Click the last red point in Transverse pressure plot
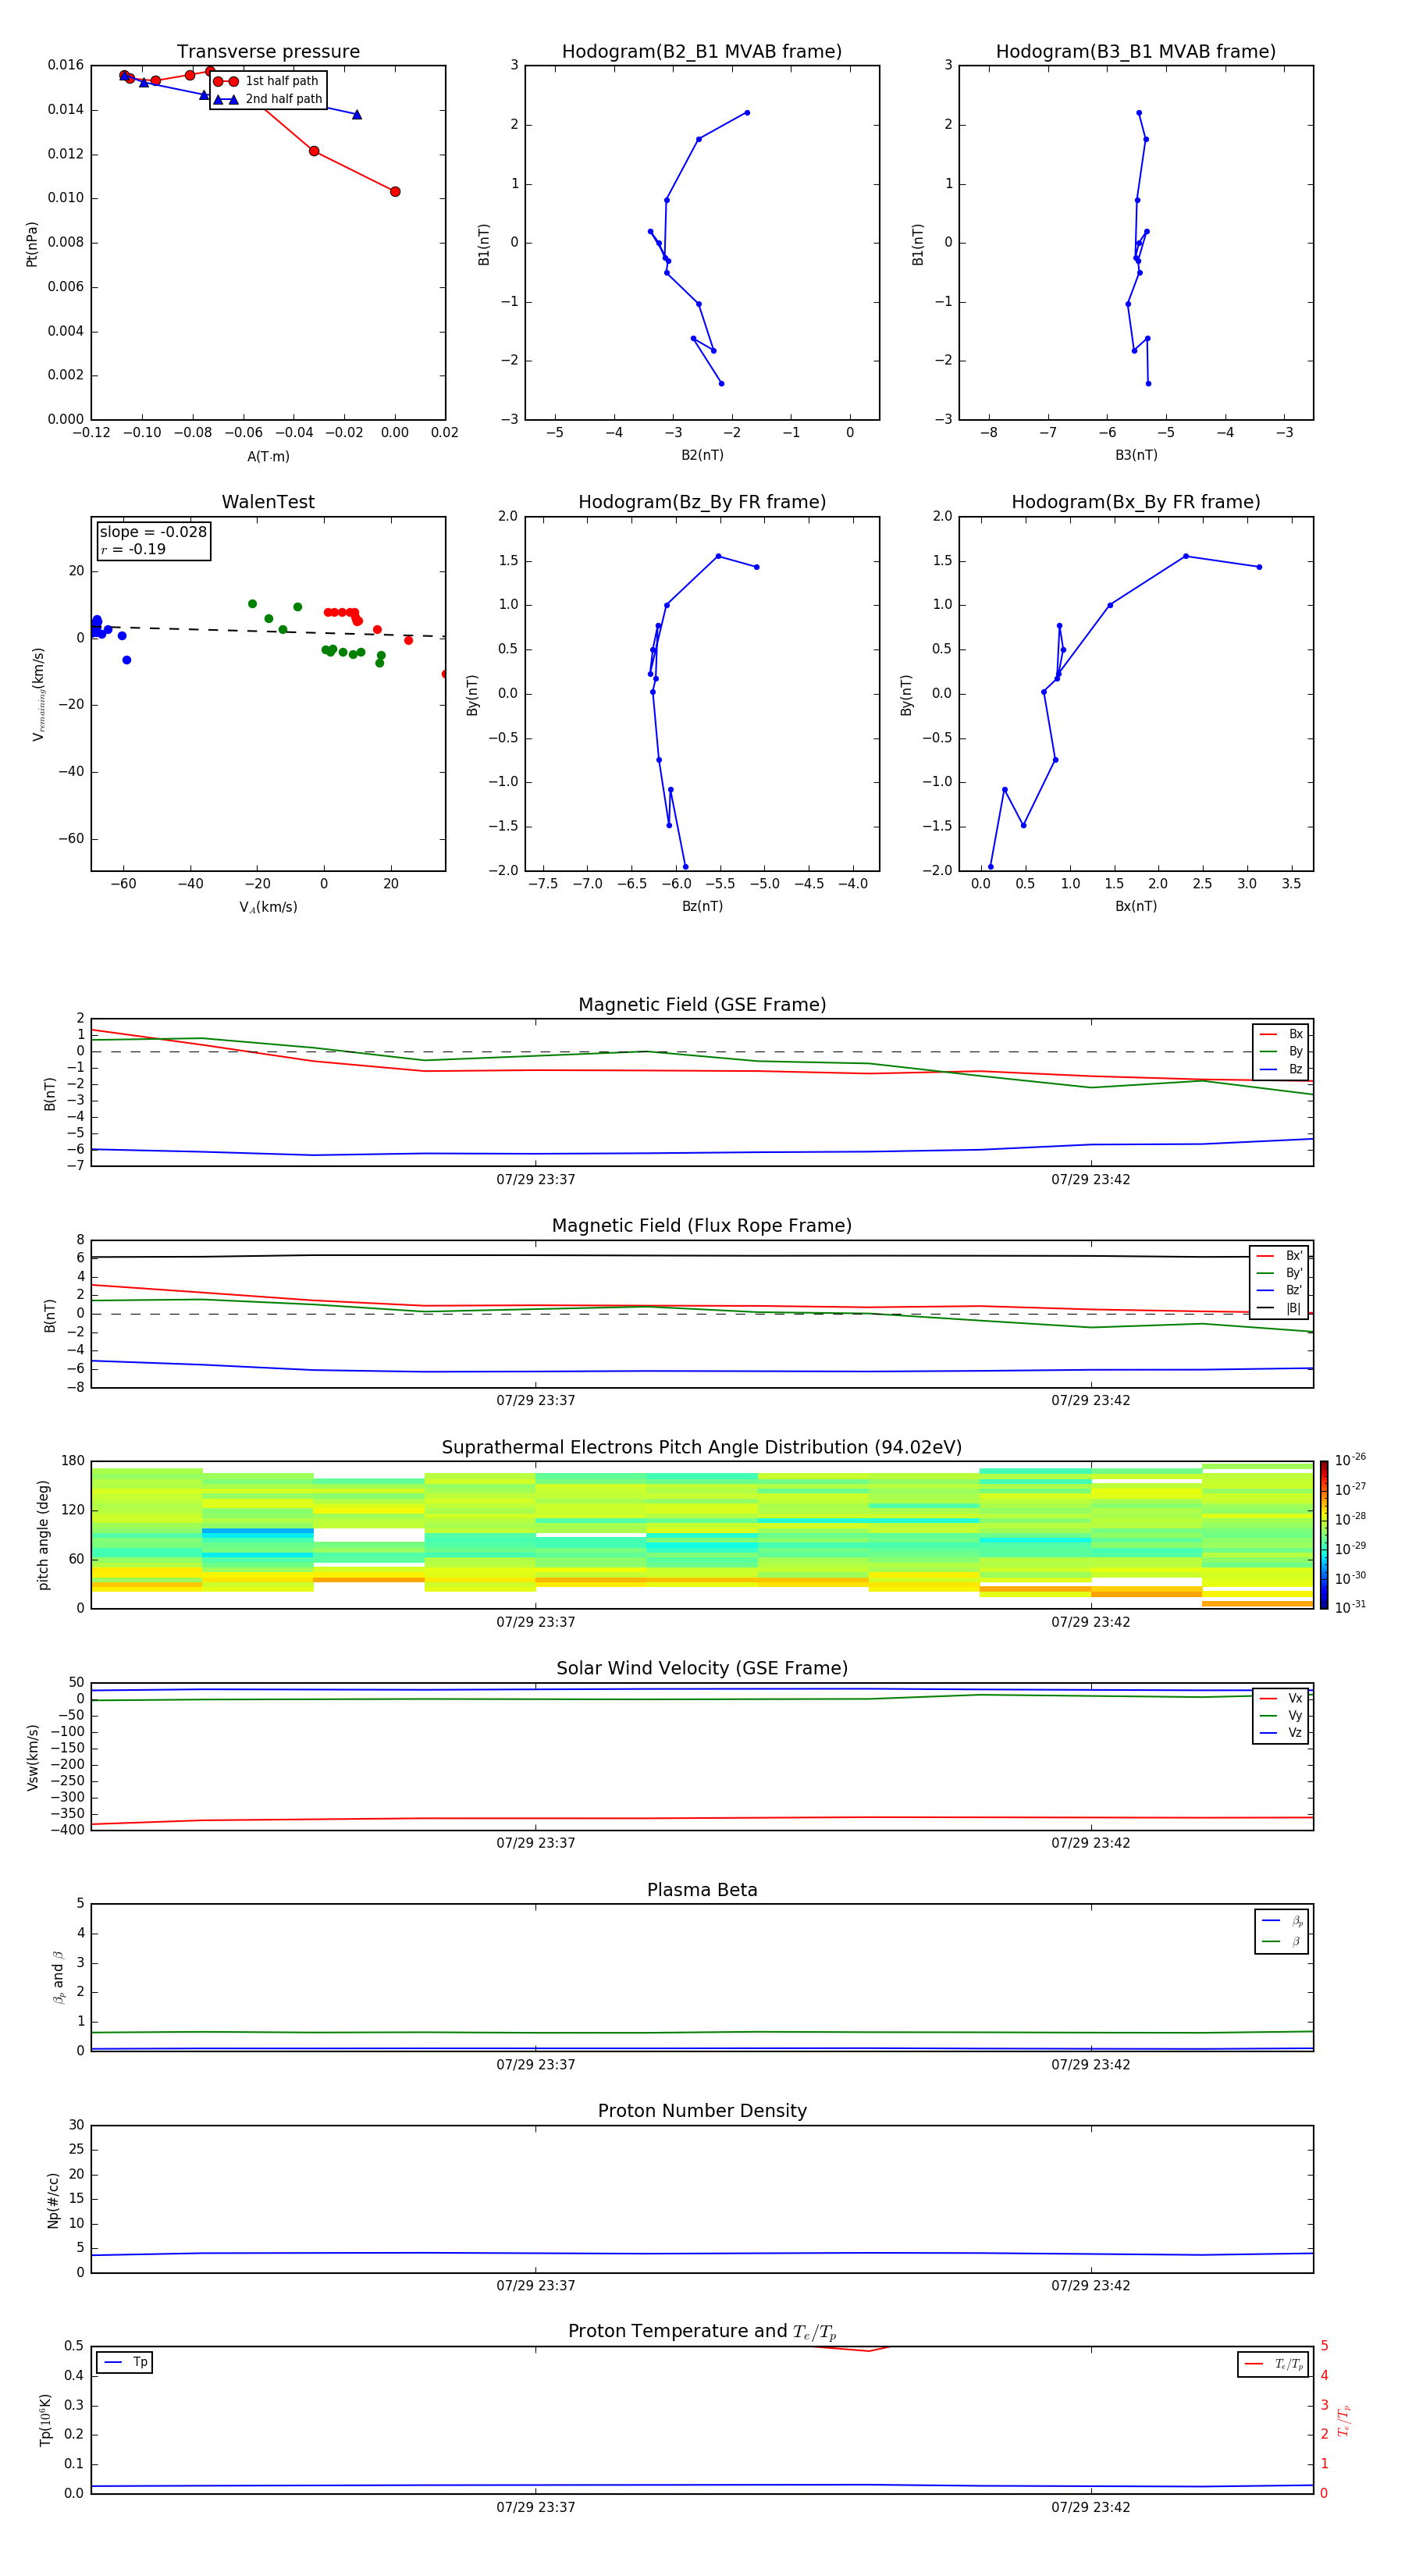Image resolution: width=1405 pixels, height=2576 pixels. (395, 192)
